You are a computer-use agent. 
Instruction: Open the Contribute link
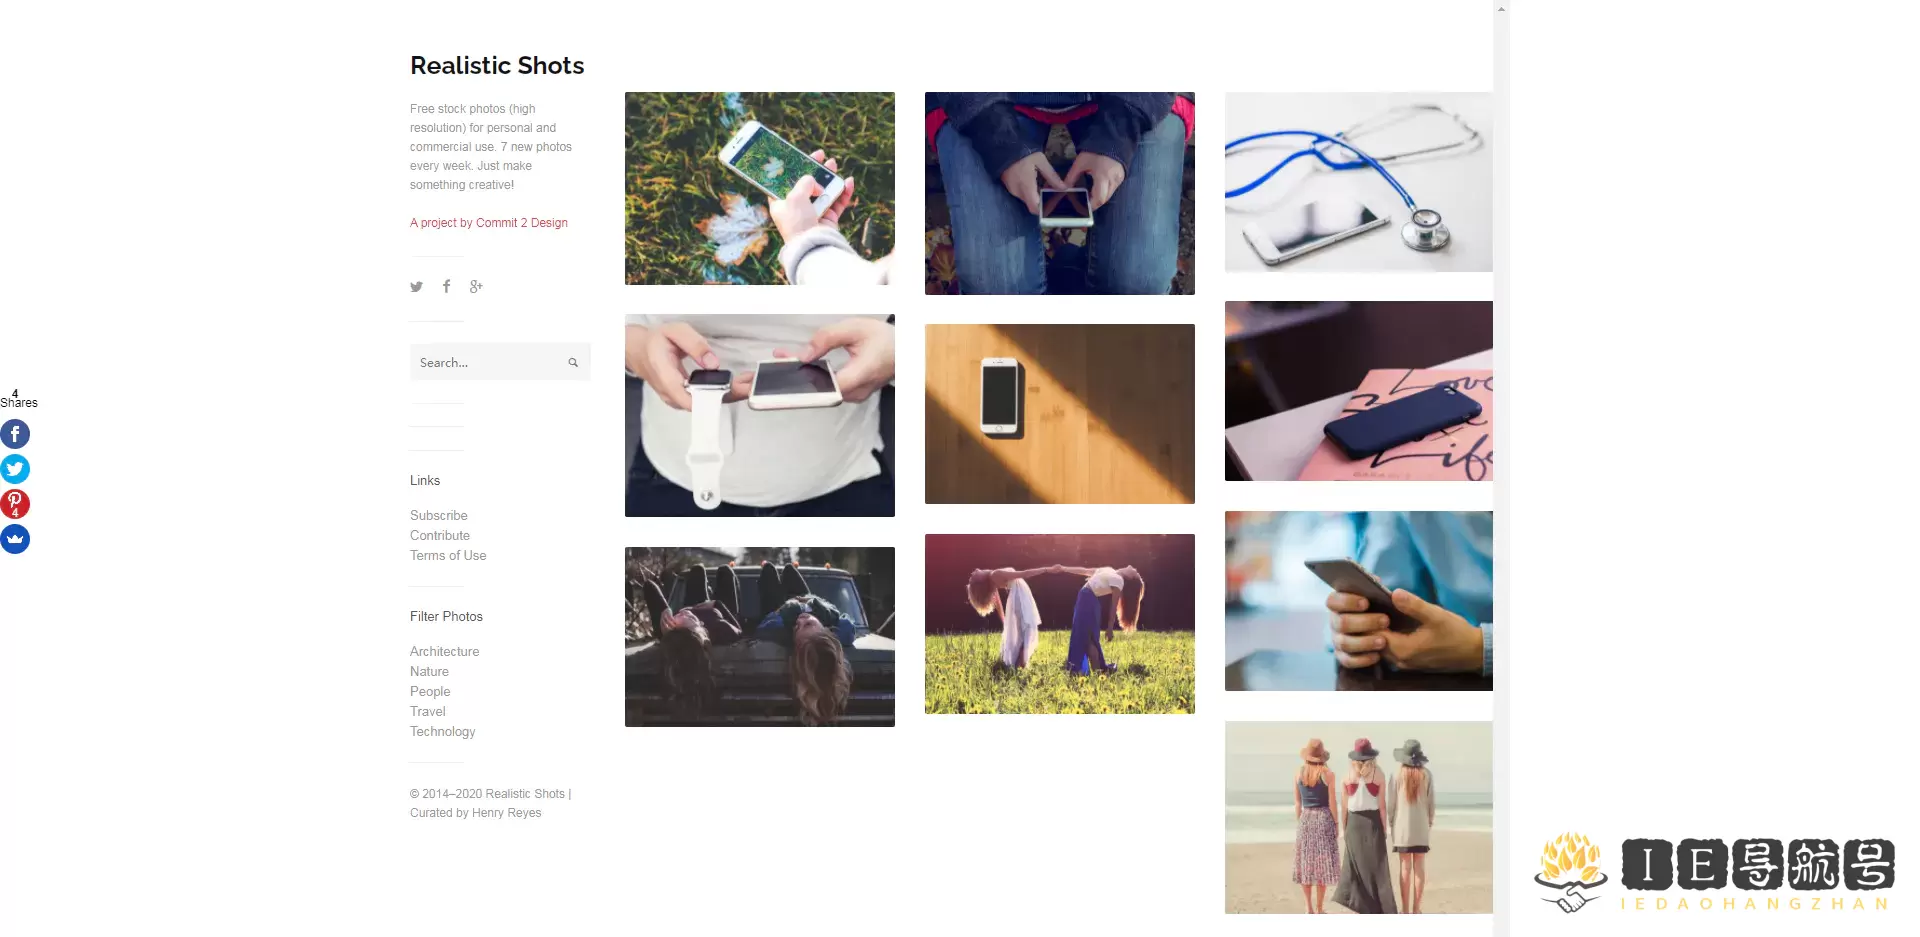[440, 535]
